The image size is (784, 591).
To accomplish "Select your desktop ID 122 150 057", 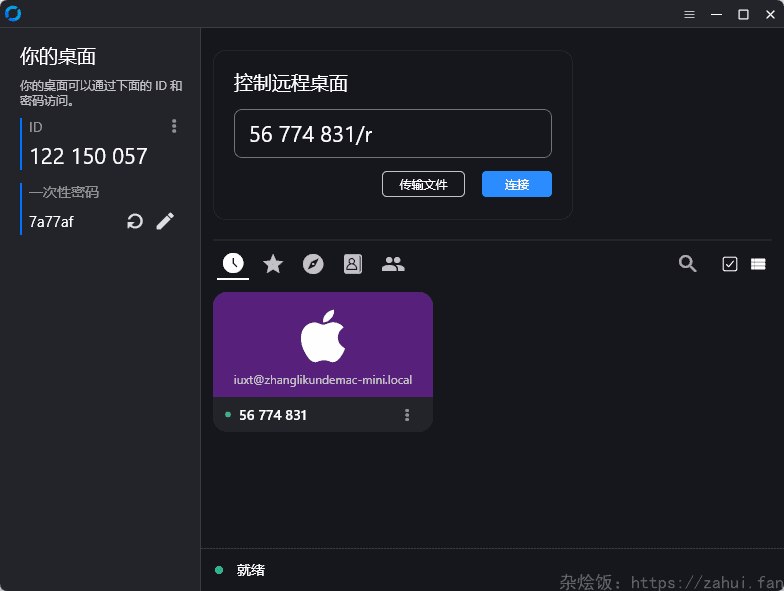I will pyautogui.click(x=88, y=157).
